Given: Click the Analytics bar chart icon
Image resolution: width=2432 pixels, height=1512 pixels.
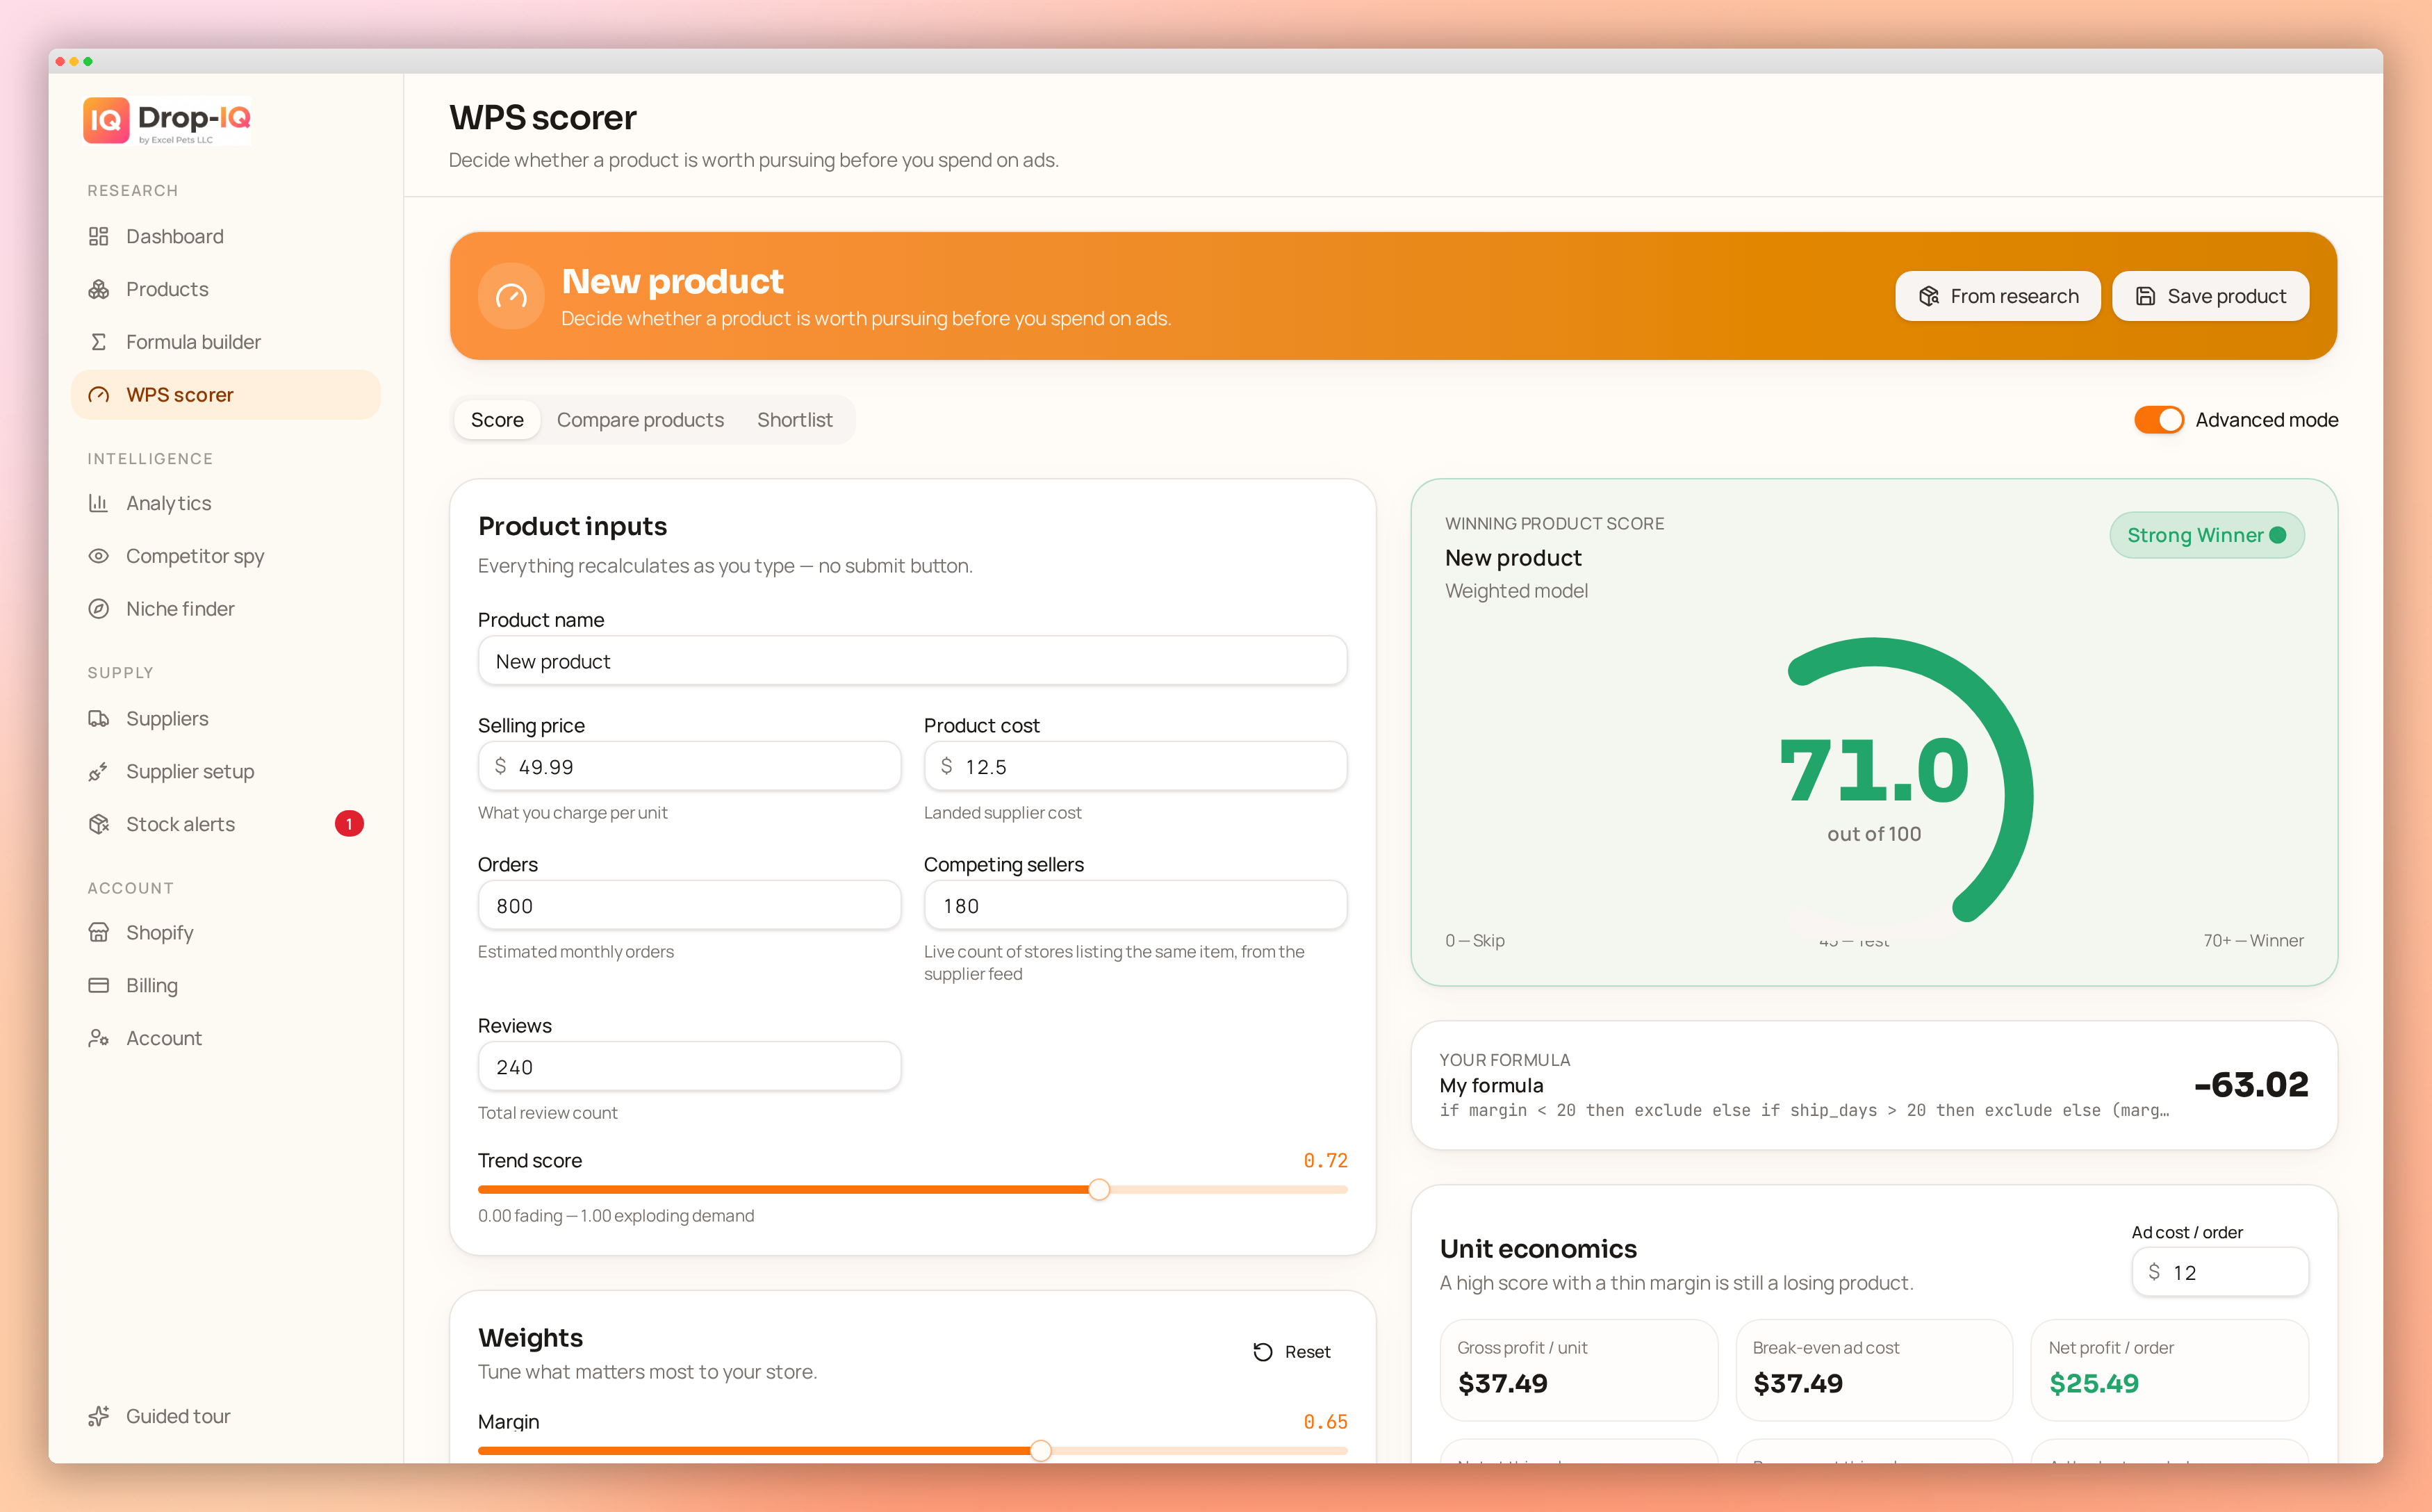Looking at the screenshot, I should [x=98, y=503].
